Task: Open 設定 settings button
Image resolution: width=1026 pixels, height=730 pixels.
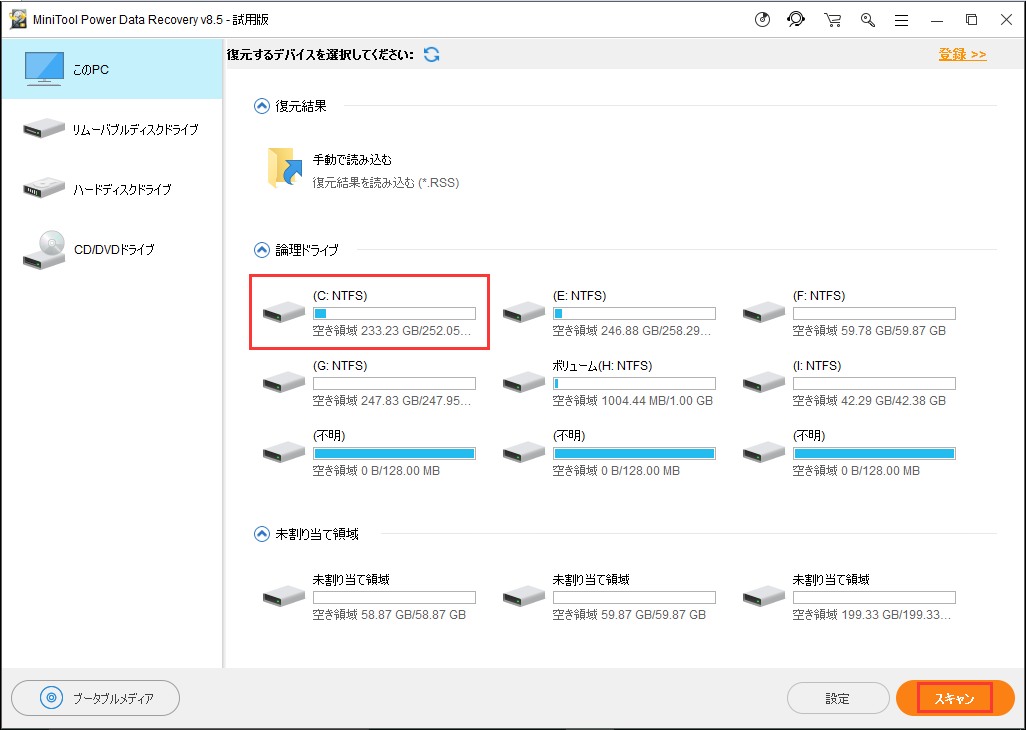Action: 837,698
